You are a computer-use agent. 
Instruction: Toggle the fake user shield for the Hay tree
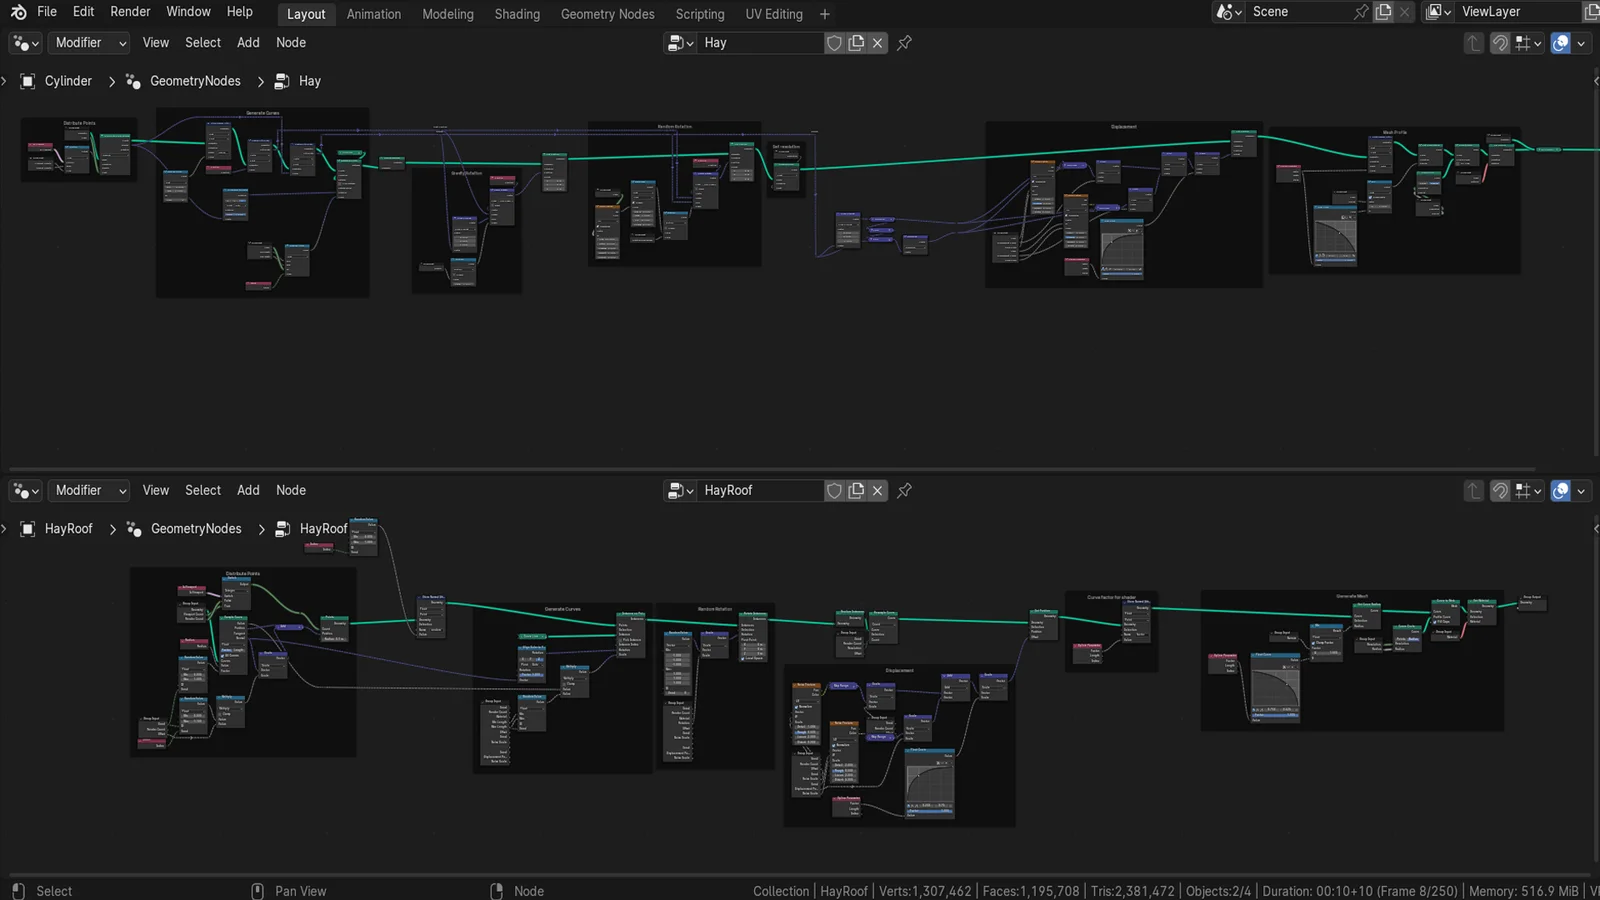coord(834,42)
